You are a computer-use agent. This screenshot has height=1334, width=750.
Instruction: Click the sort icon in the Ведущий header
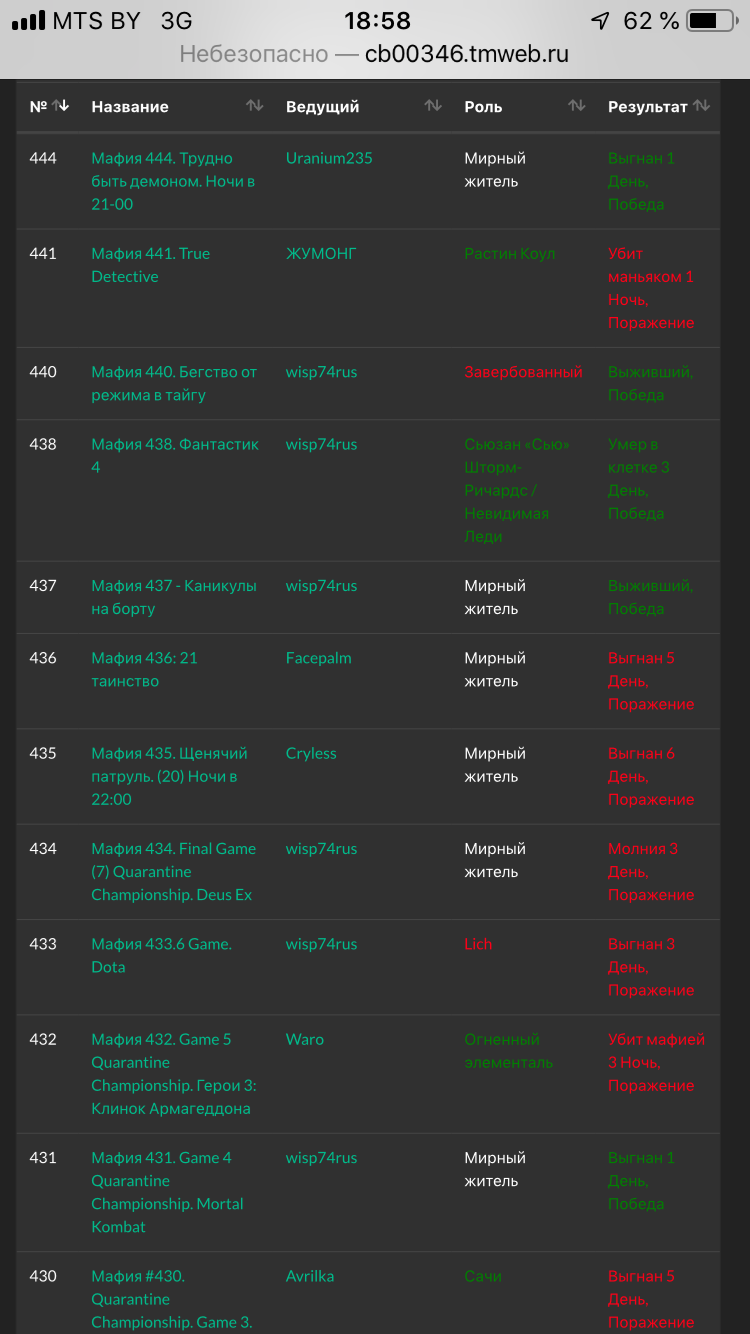[x=431, y=106]
